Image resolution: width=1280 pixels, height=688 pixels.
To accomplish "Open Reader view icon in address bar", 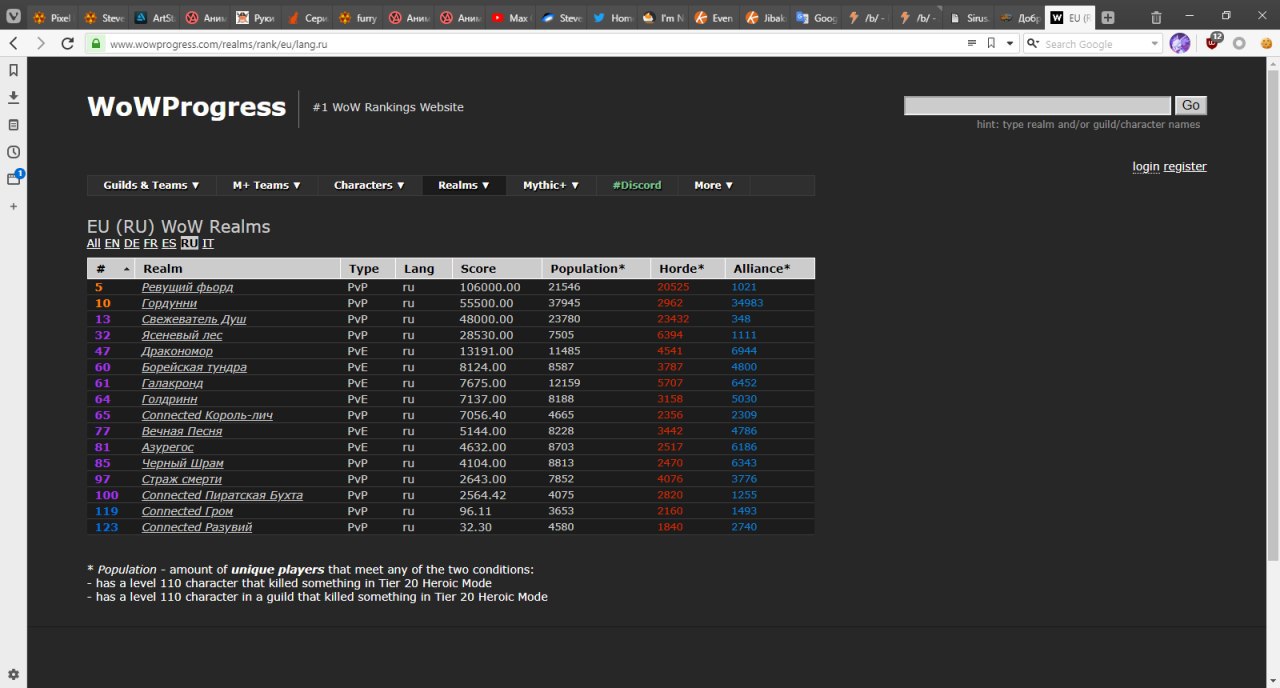I will pos(972,44).
